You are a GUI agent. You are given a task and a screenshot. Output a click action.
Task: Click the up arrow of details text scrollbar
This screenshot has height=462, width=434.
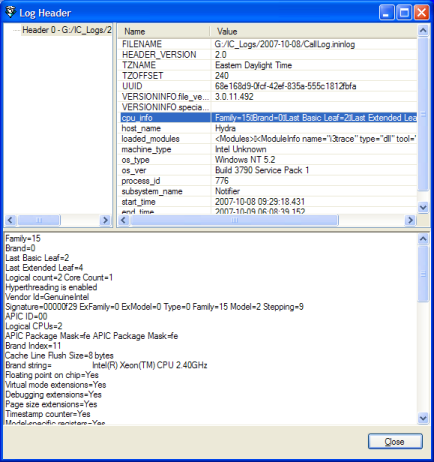(x=423, y=239)
